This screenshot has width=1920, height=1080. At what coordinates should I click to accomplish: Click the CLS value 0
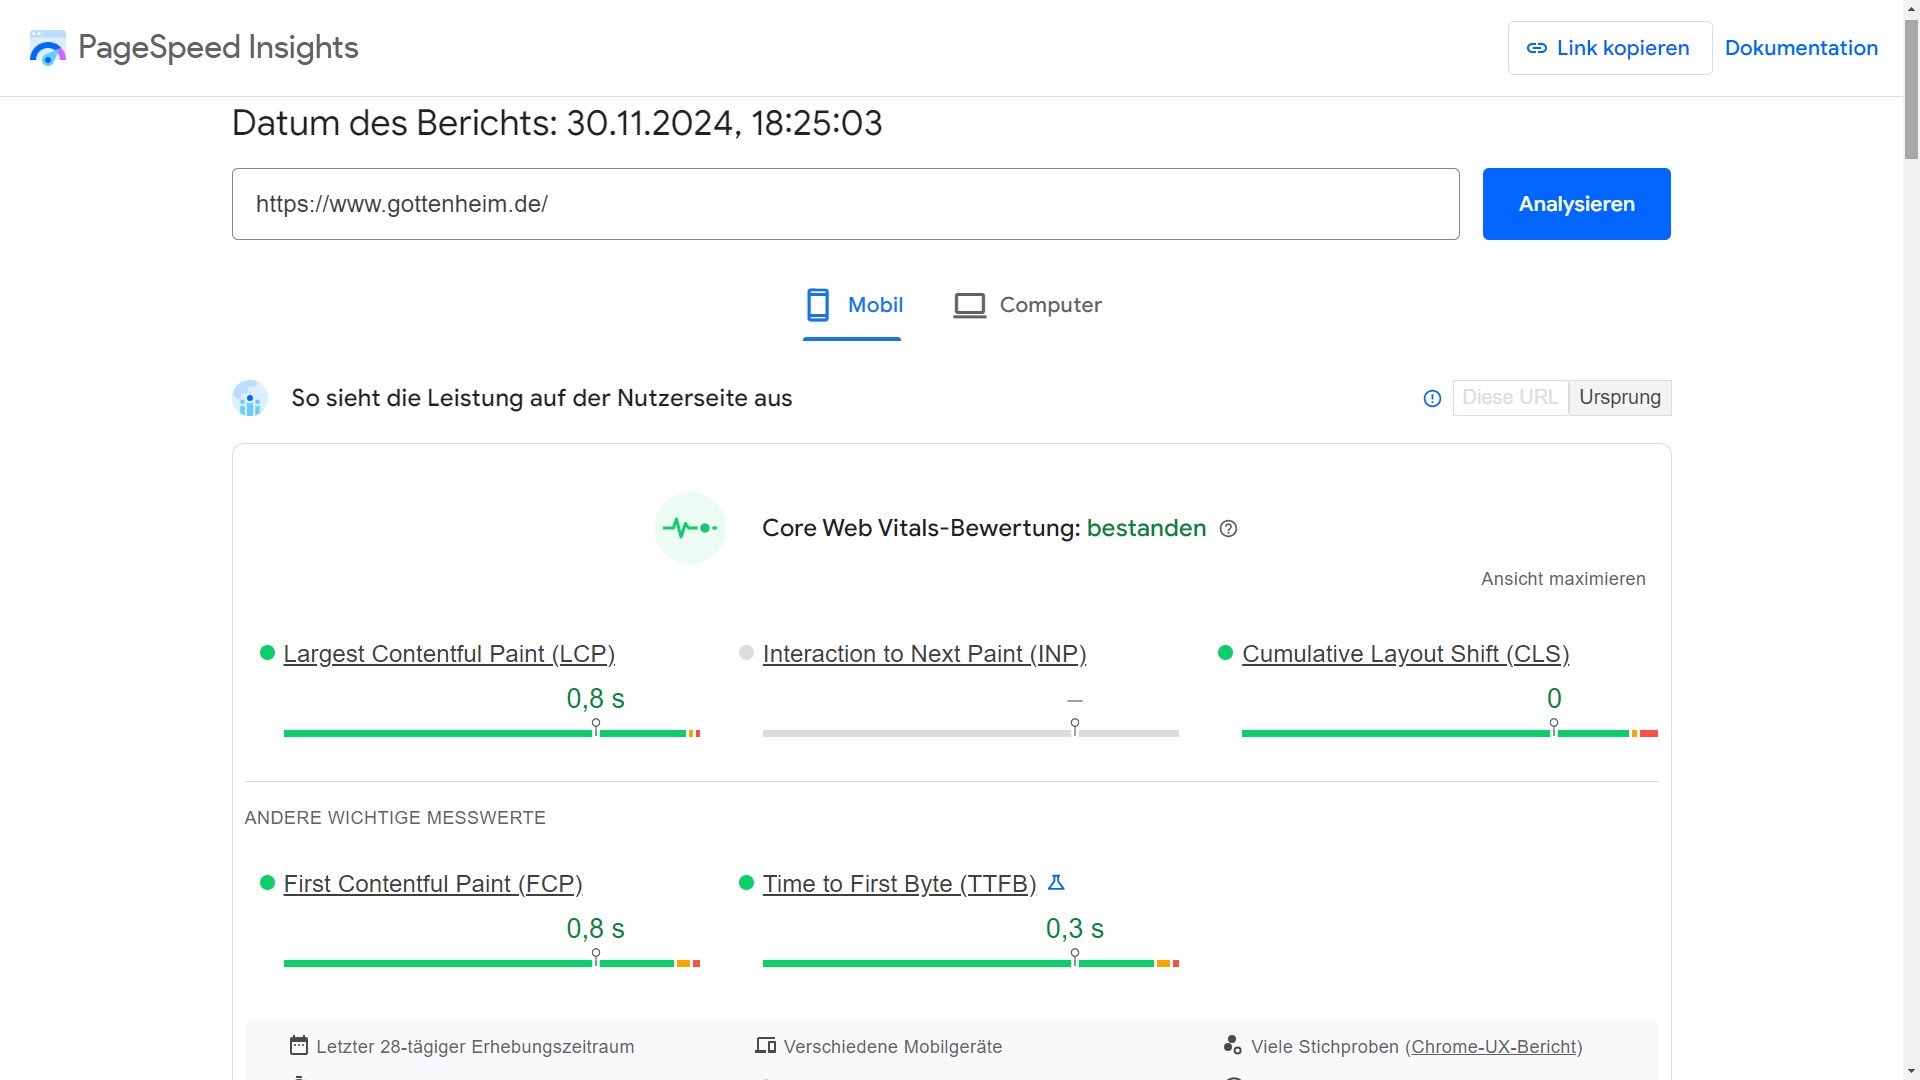point(1554,698)
